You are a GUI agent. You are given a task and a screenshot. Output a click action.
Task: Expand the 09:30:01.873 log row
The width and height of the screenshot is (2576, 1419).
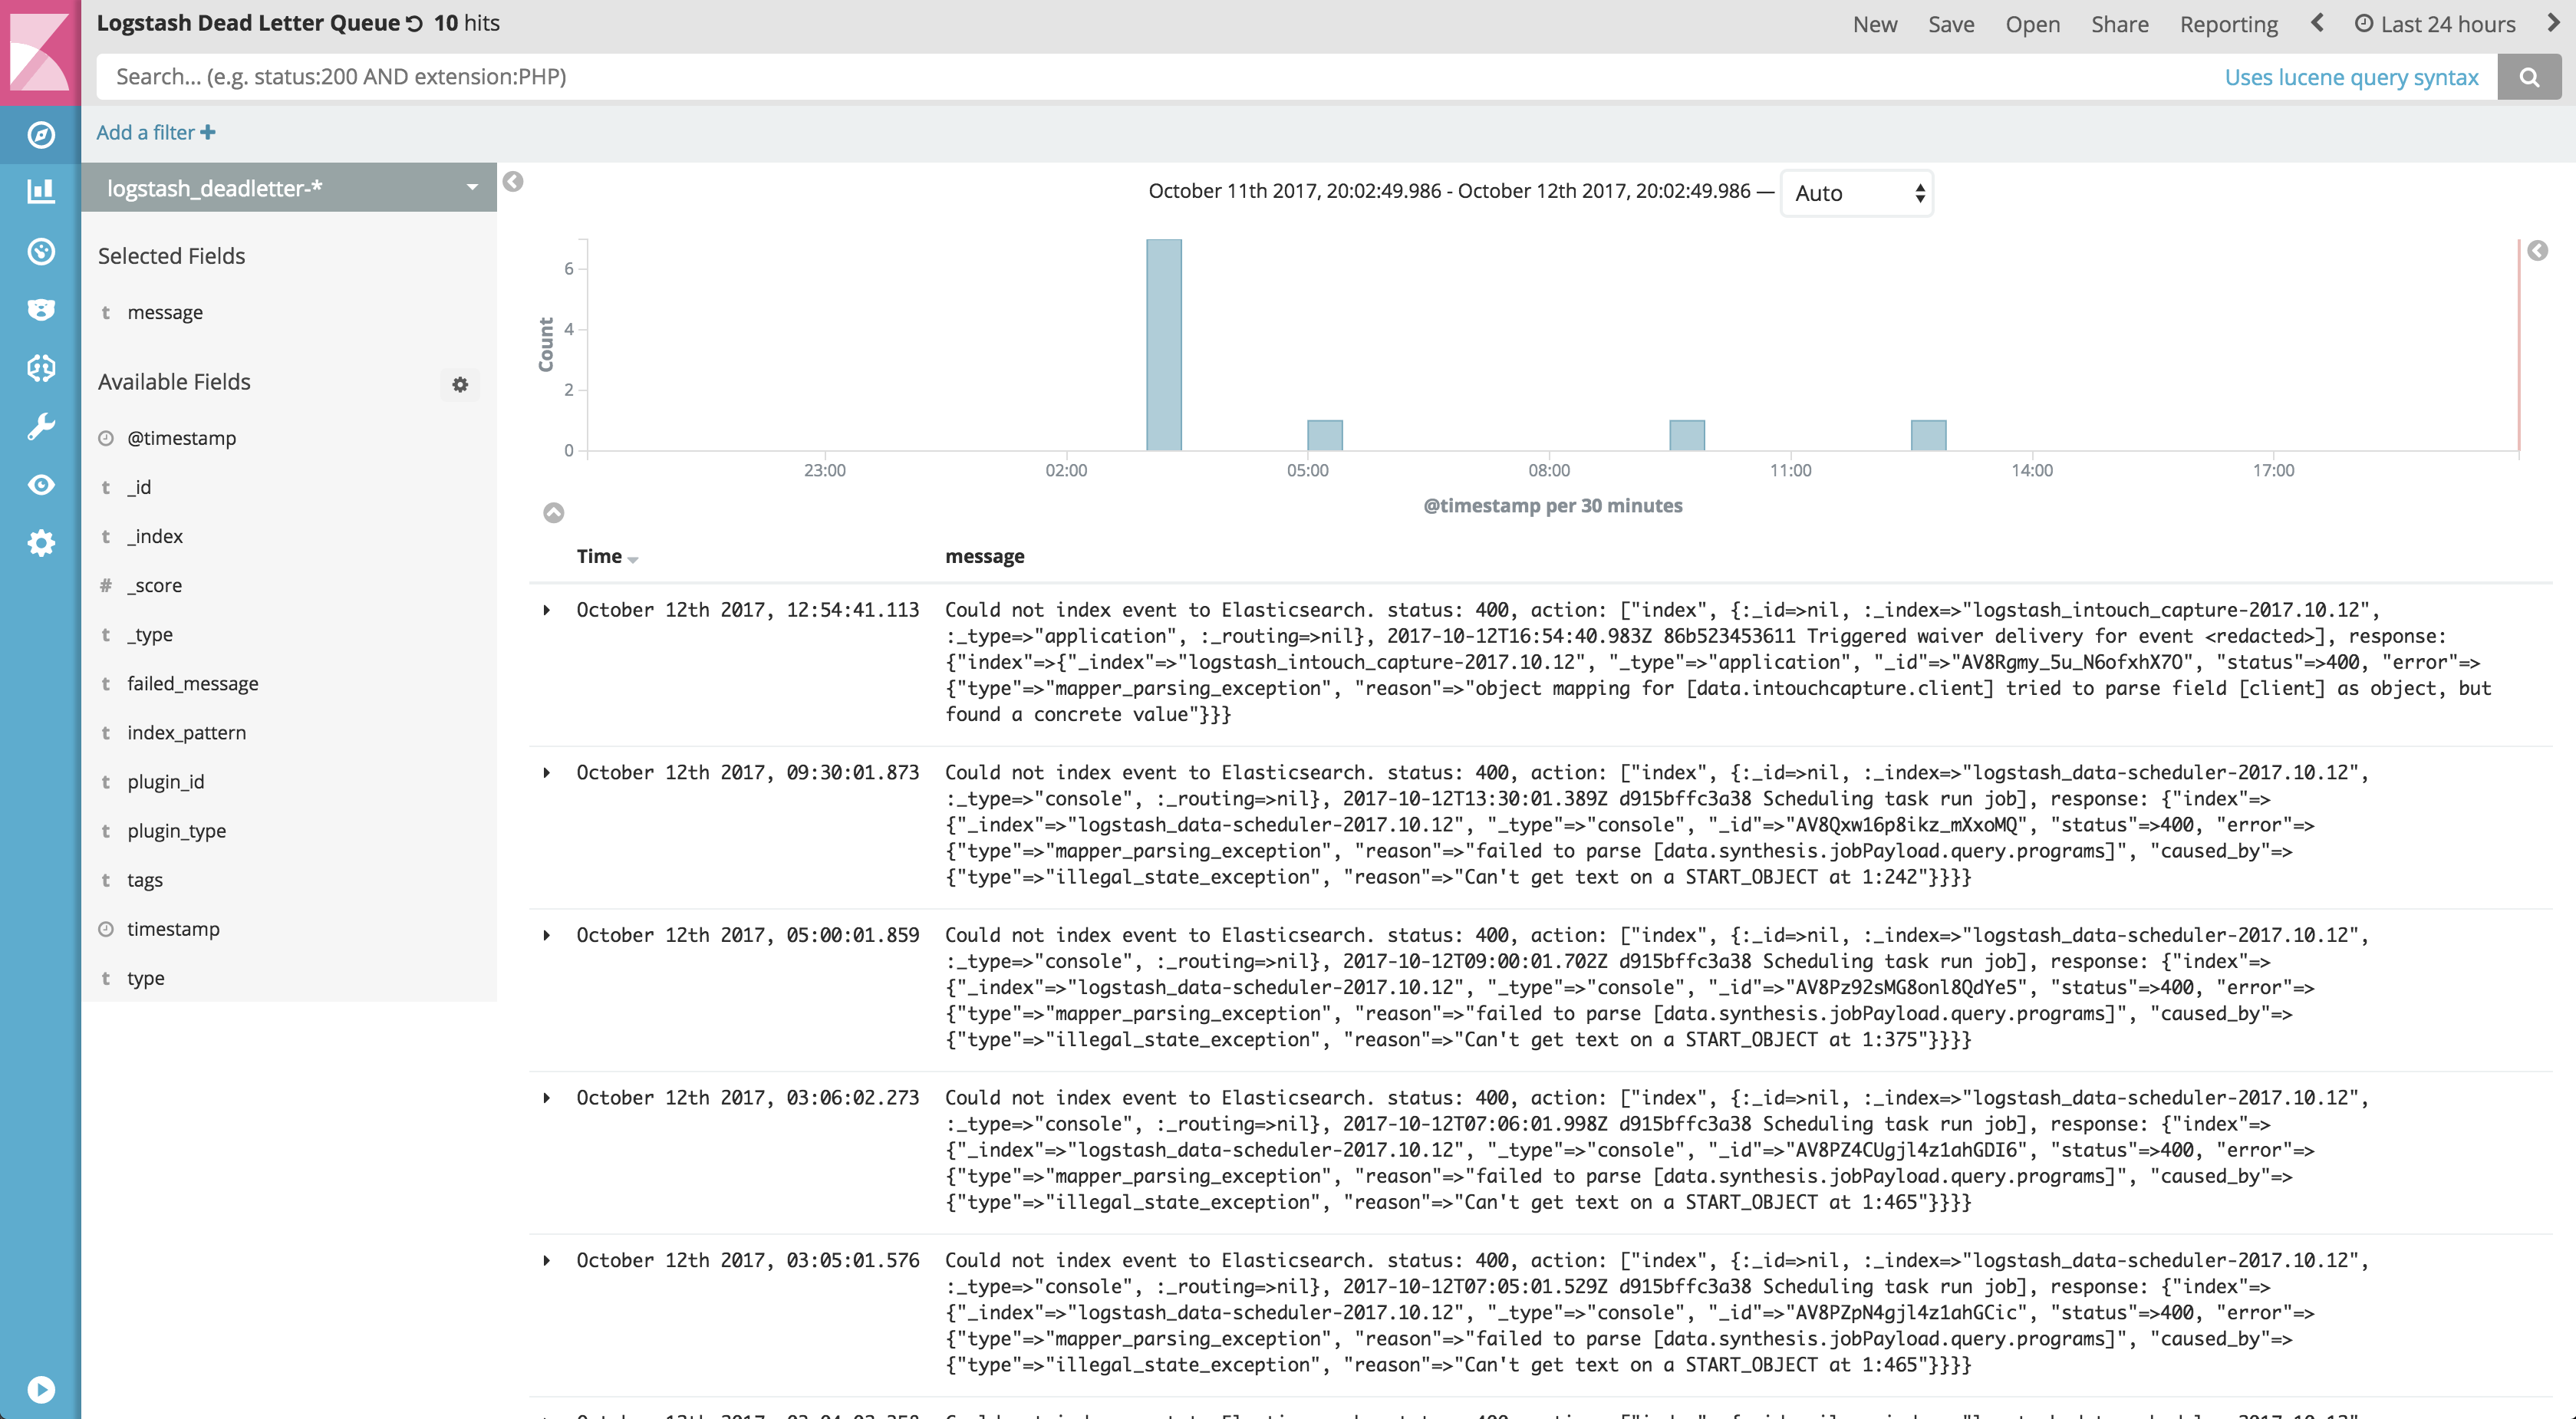click(x=547, y=773)
